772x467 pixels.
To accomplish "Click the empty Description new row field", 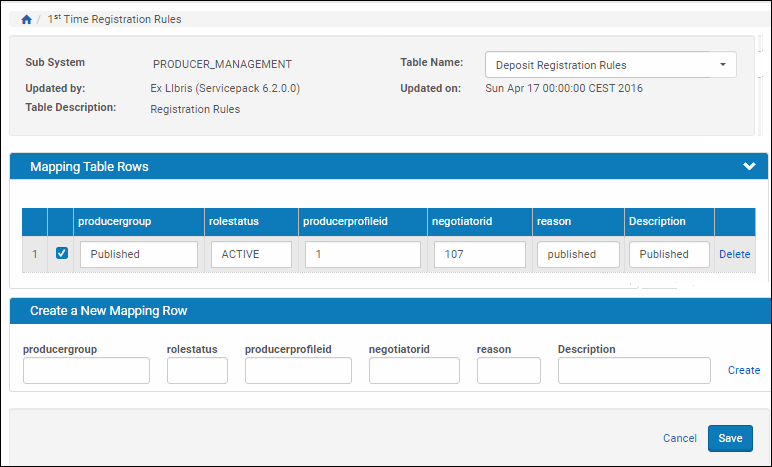I will pos(634,371).
